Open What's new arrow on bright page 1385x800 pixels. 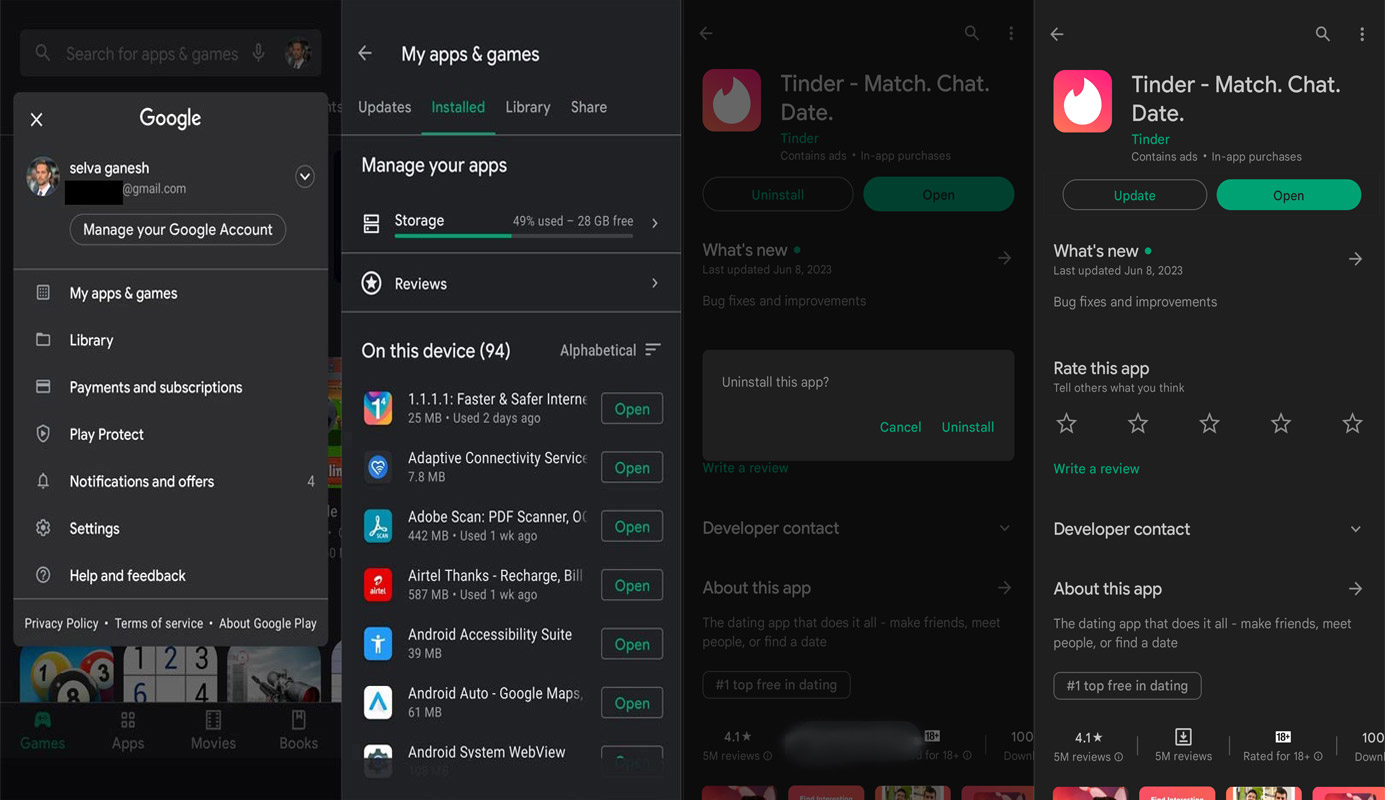click(1355, 259)
